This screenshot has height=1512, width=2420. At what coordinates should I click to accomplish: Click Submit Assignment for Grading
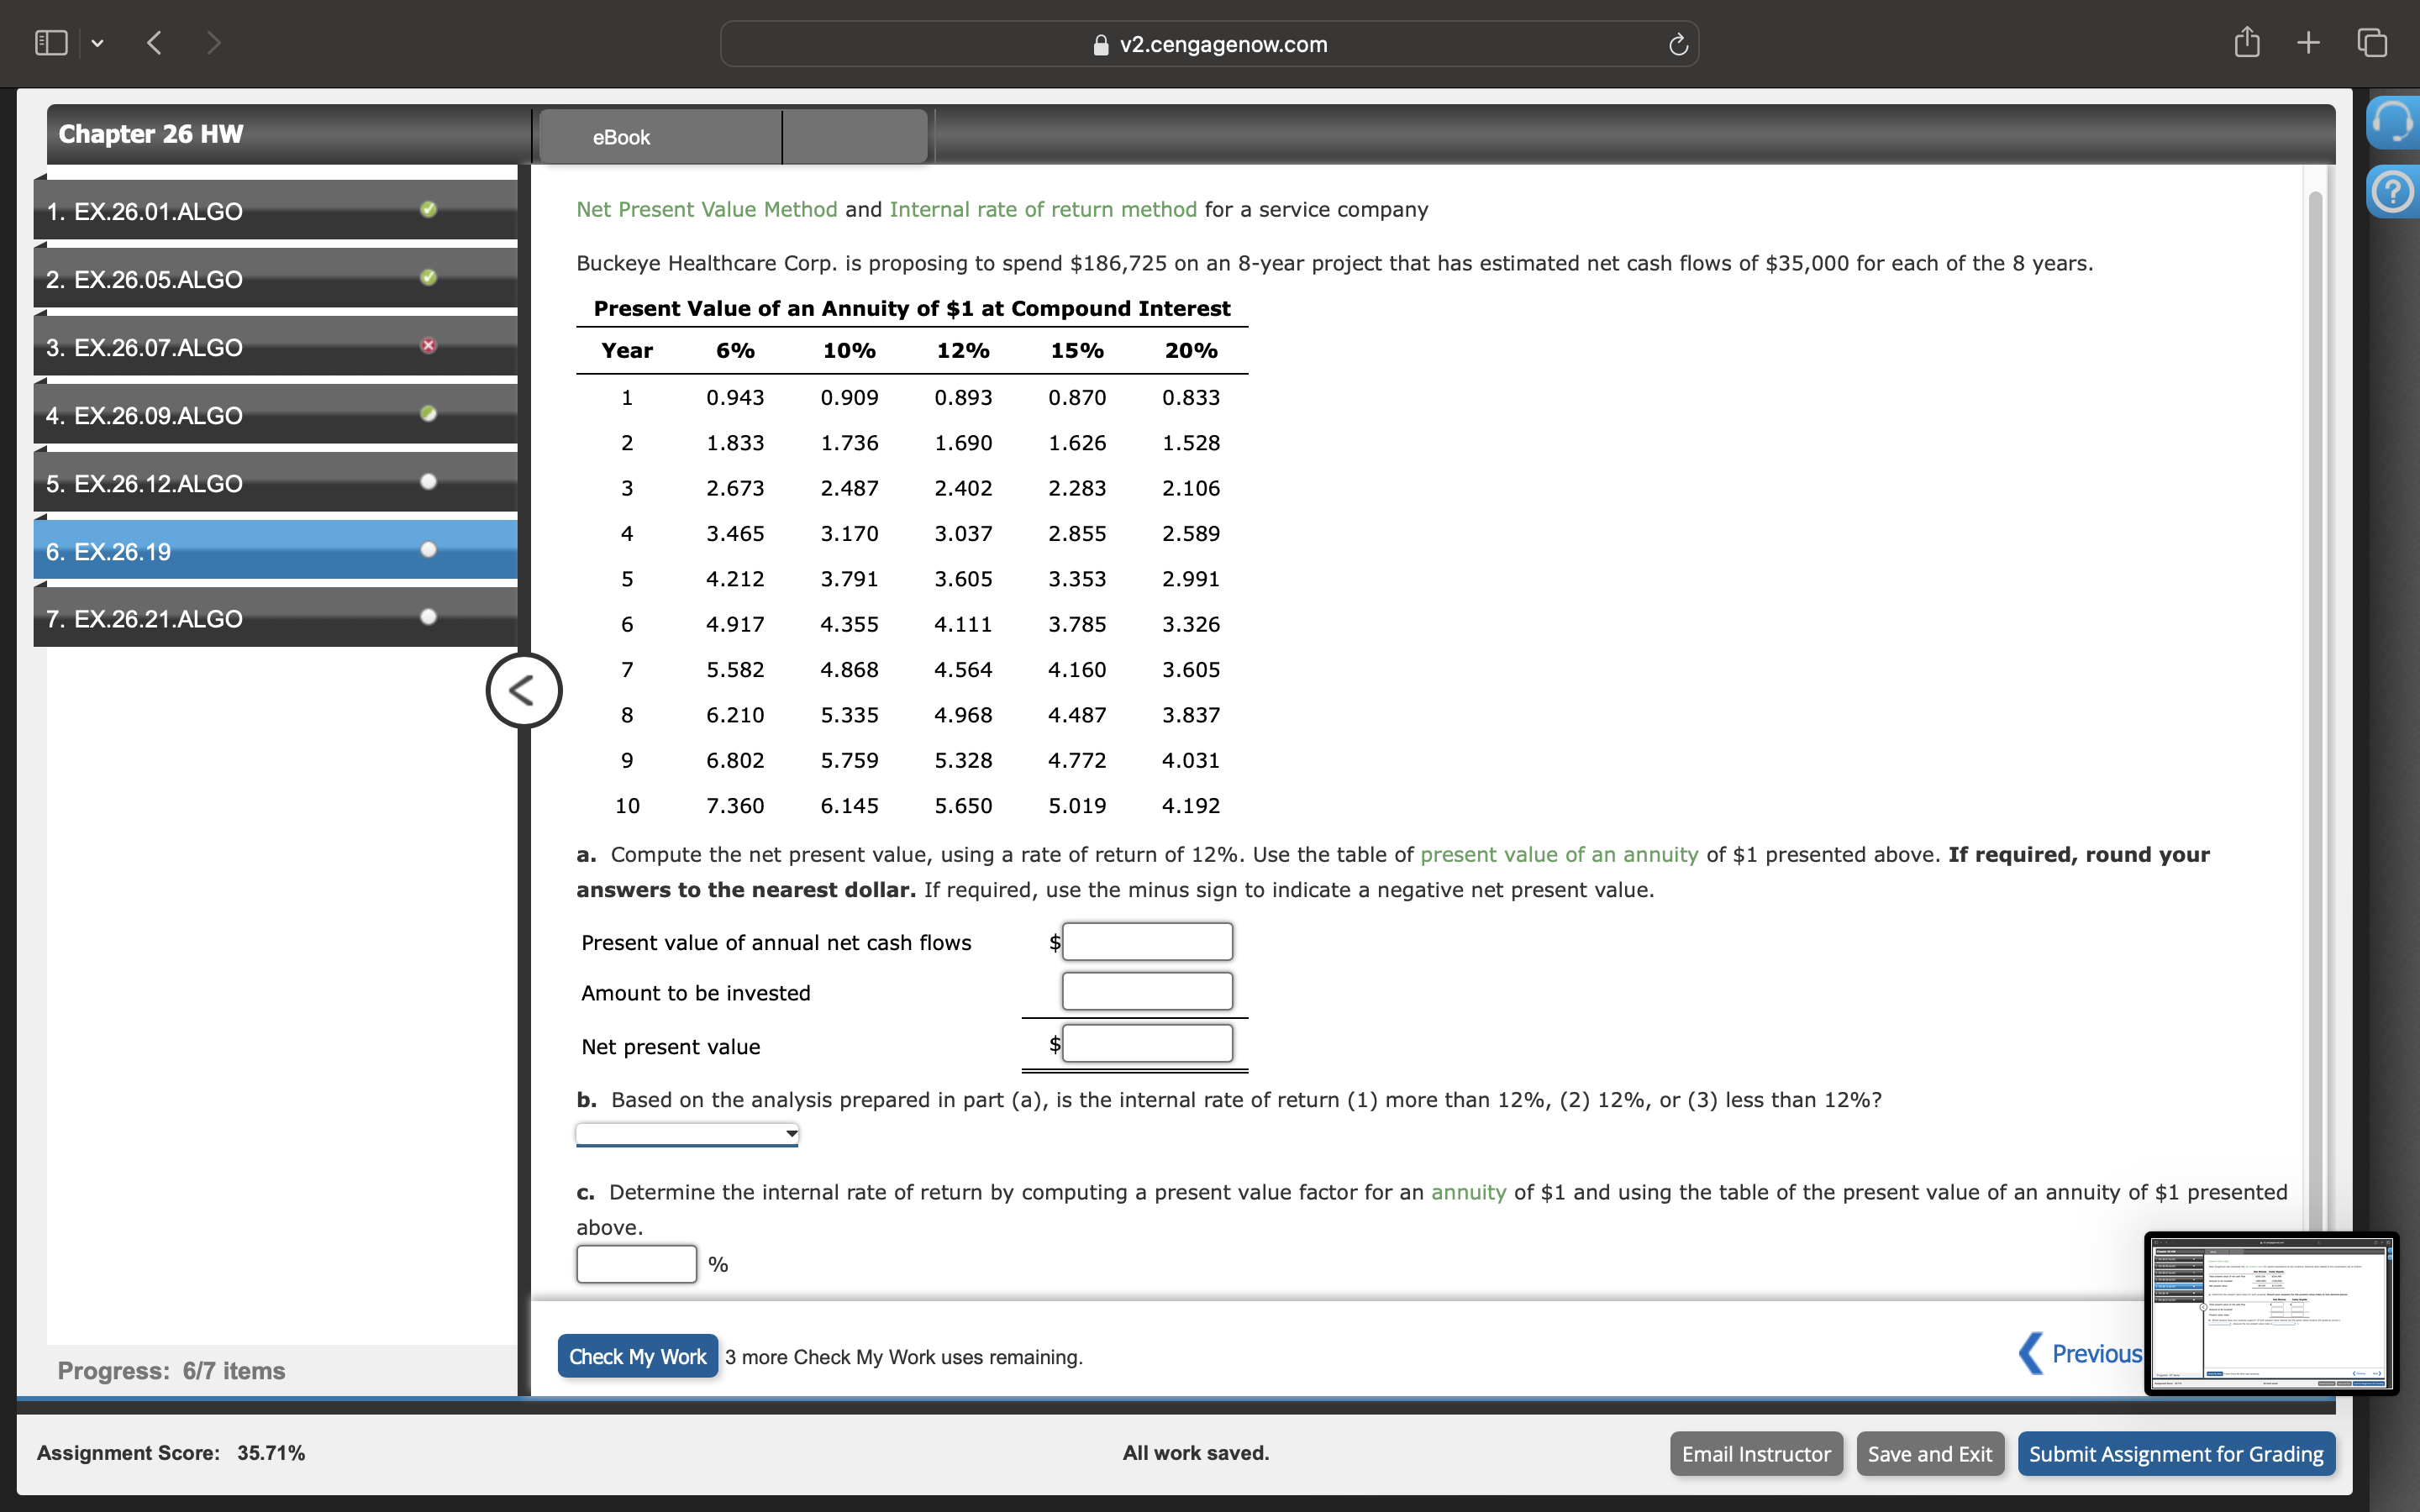pos(2175,1452)
